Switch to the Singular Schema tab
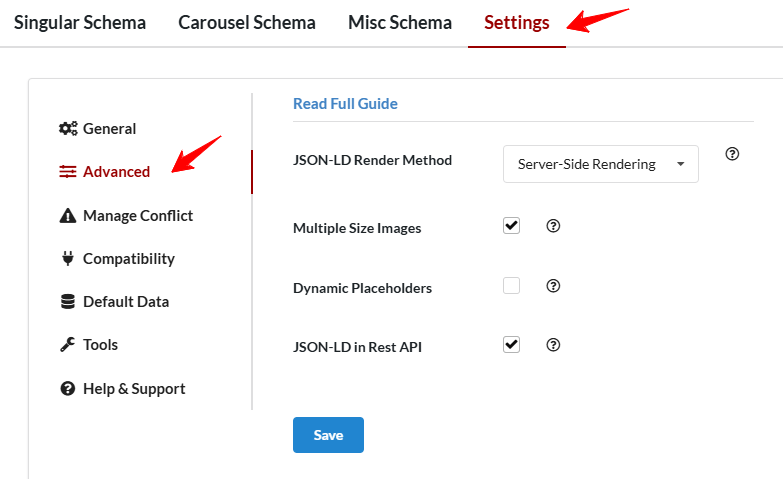 [80, 23]
